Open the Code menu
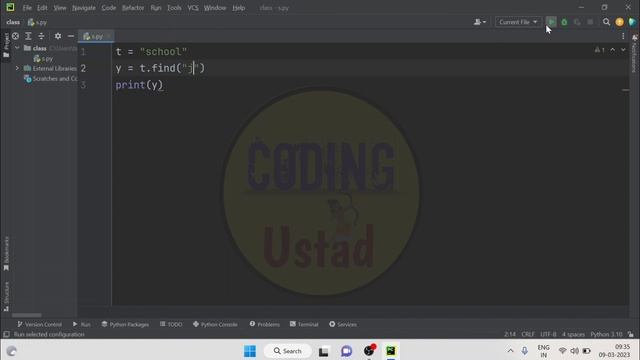This screenshot has height=360, width=640. 109,8
